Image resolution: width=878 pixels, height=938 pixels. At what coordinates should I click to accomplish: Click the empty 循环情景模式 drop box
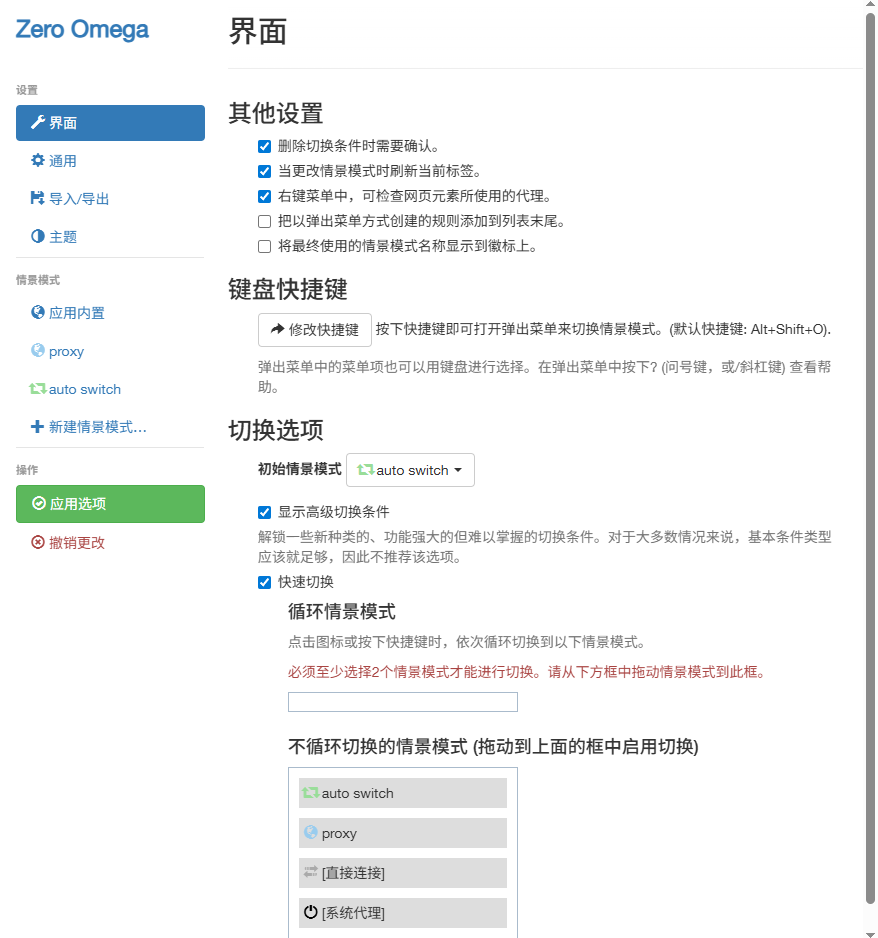pos(402,702)
